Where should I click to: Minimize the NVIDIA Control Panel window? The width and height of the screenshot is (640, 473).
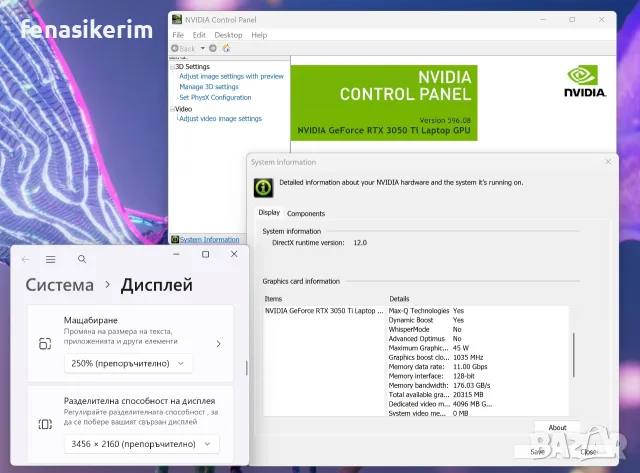tap(543, 20)
